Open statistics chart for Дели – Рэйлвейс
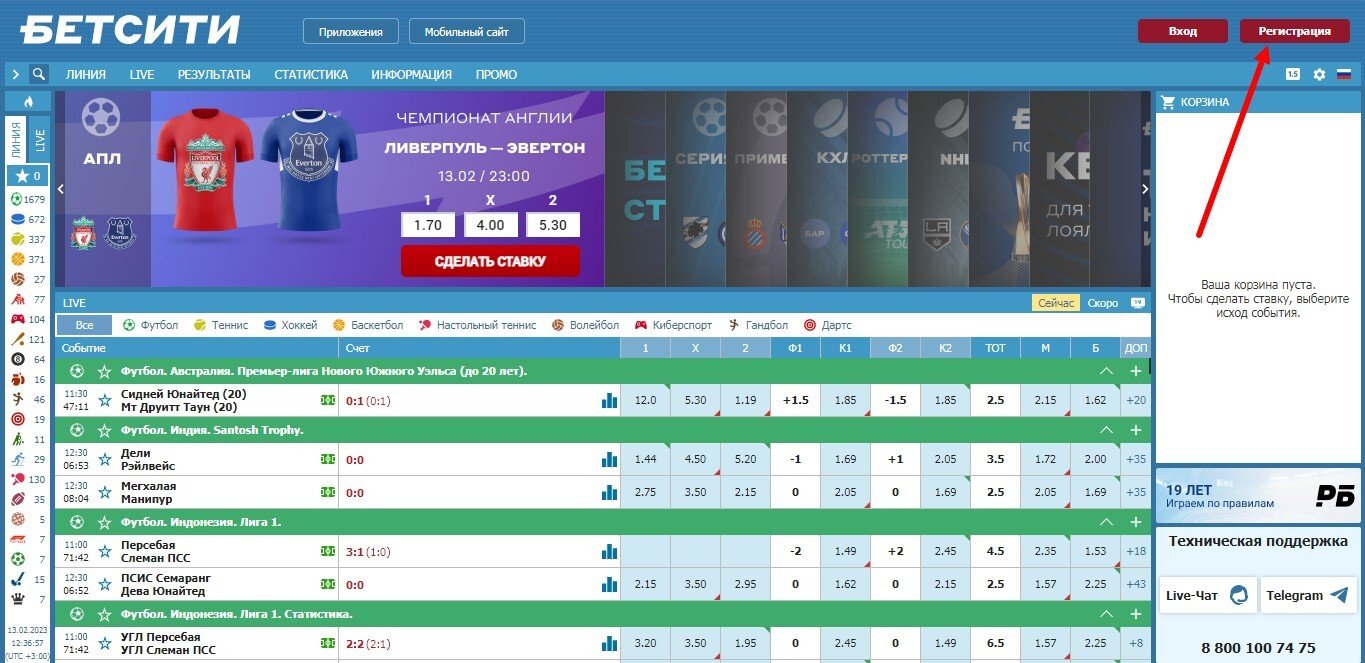 pos(609,460)
